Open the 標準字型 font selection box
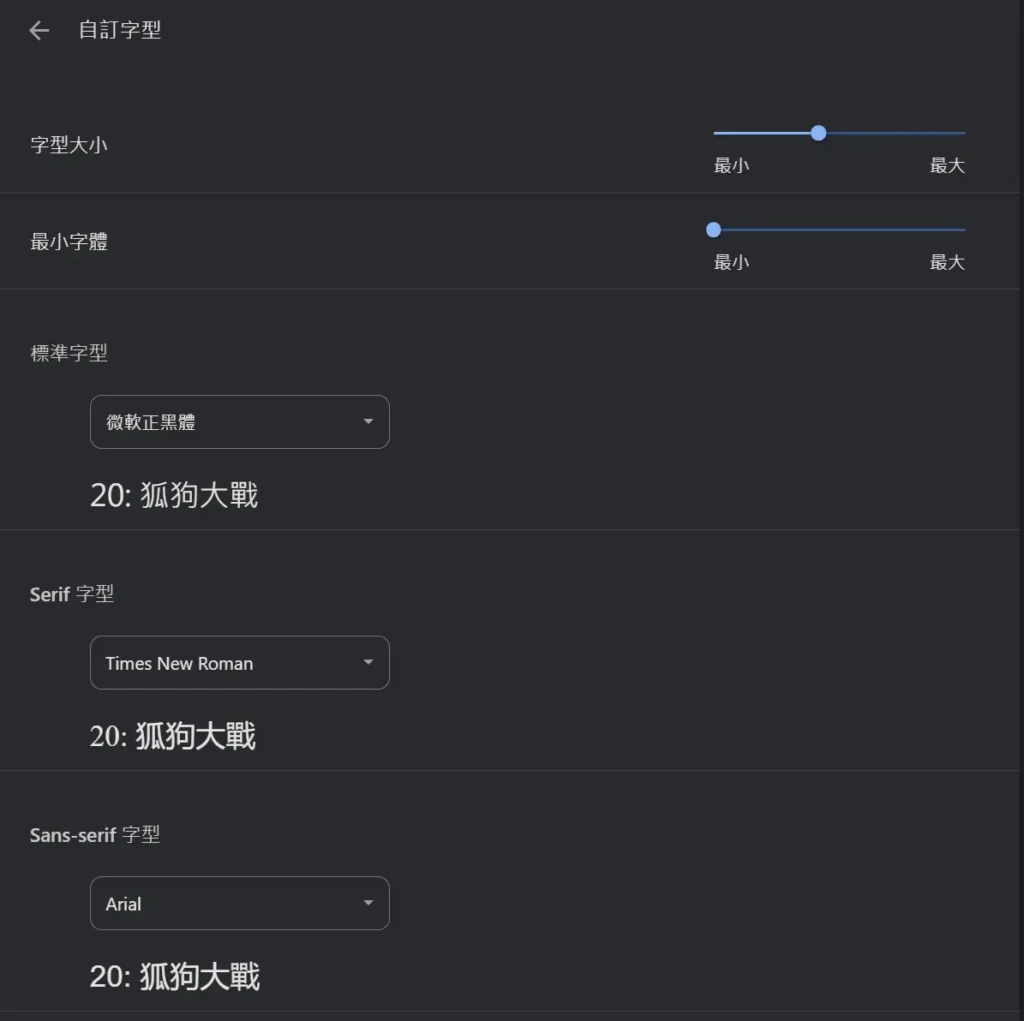1024x1021 pixels. (240, 421)
